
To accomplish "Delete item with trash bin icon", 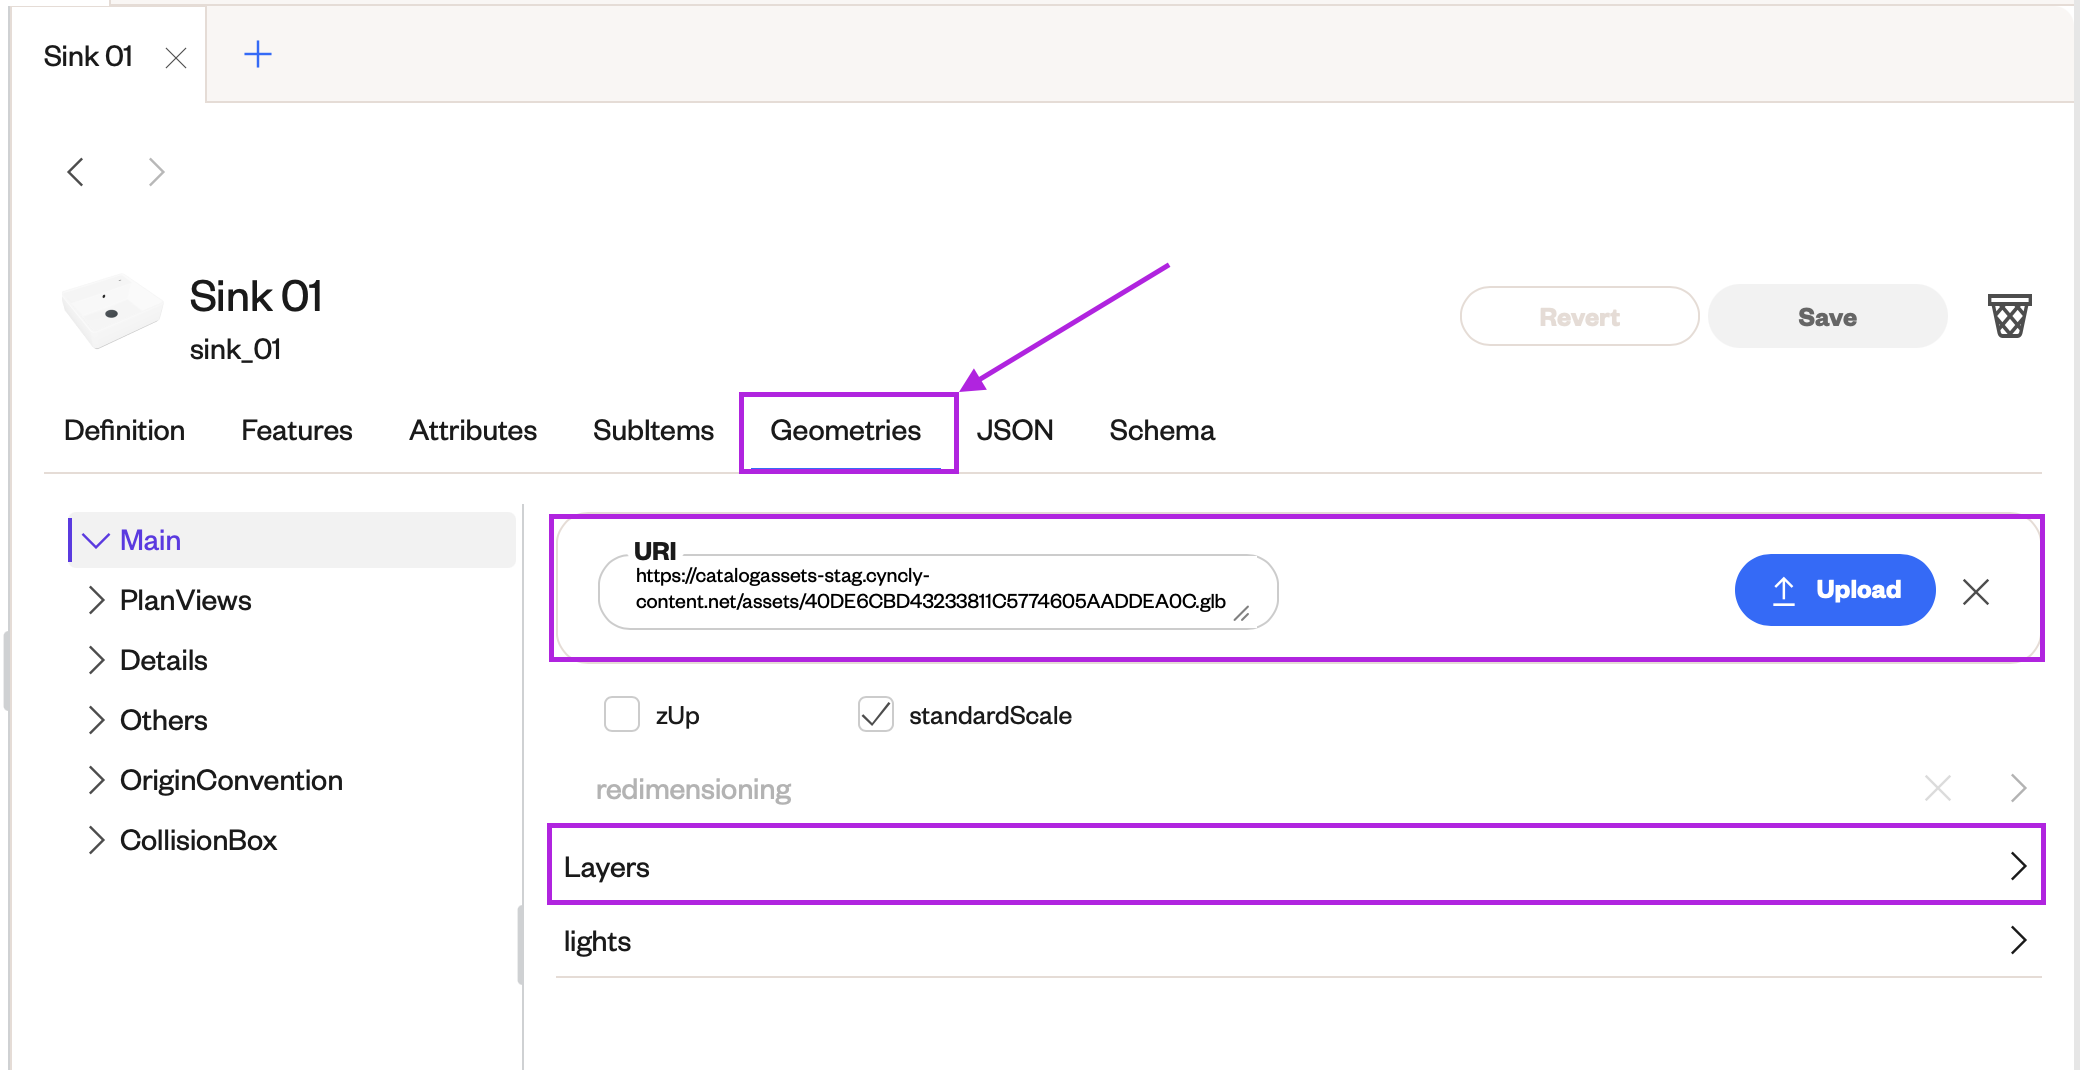I will [2009, 316].
